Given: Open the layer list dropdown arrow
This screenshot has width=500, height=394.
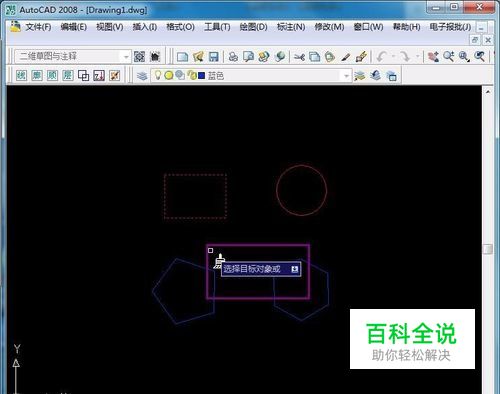Looking at the screenshot, I should (x=346, y=76).
